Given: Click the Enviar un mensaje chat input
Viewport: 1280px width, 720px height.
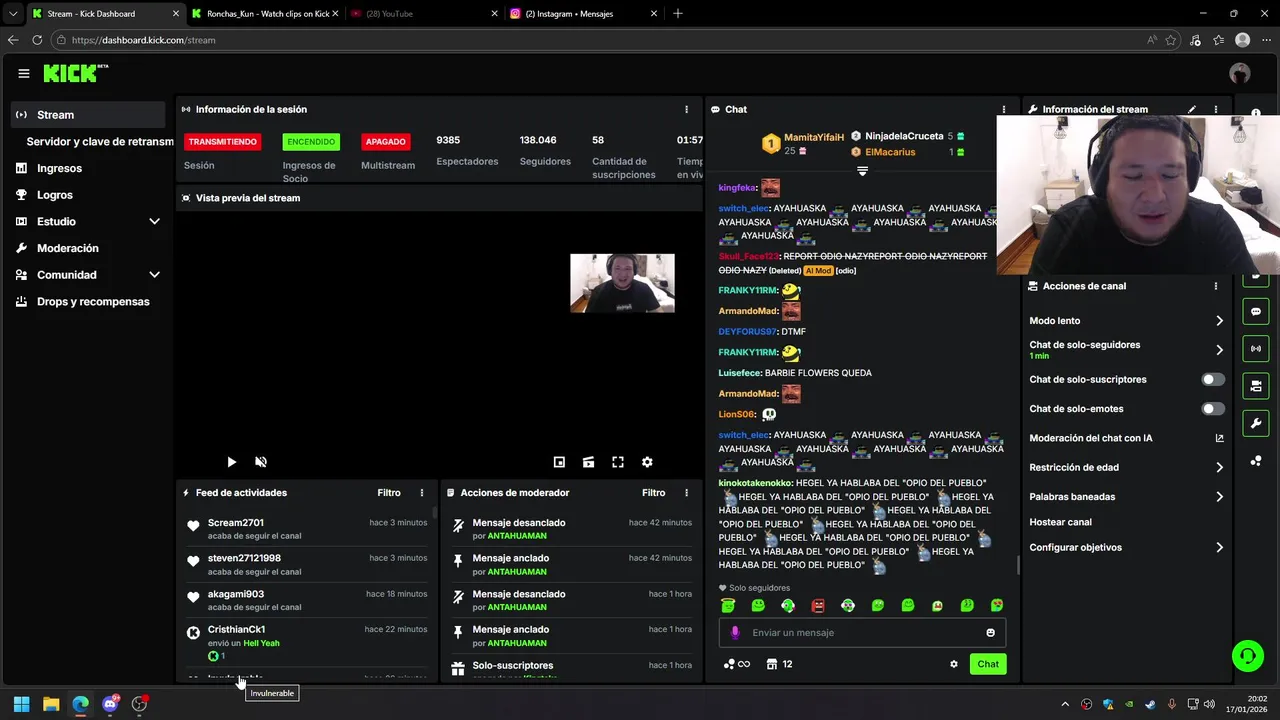Looking at the screenshot, I should click(860, 633).
